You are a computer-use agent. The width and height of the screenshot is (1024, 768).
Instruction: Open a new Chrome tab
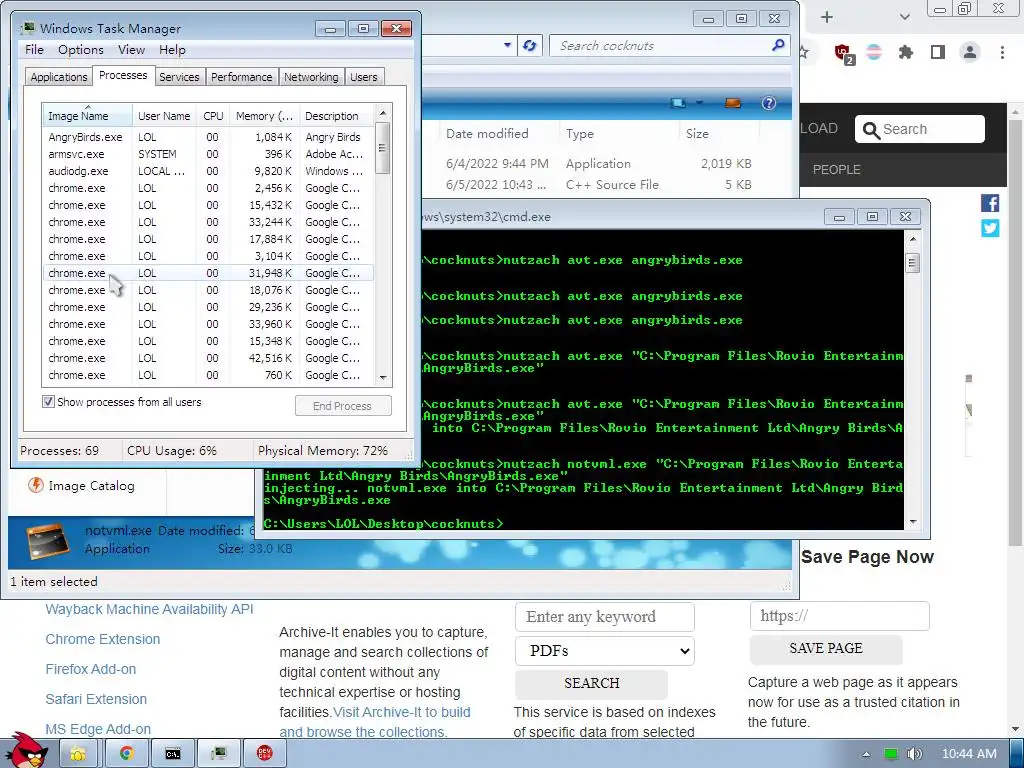coord(827,17)
